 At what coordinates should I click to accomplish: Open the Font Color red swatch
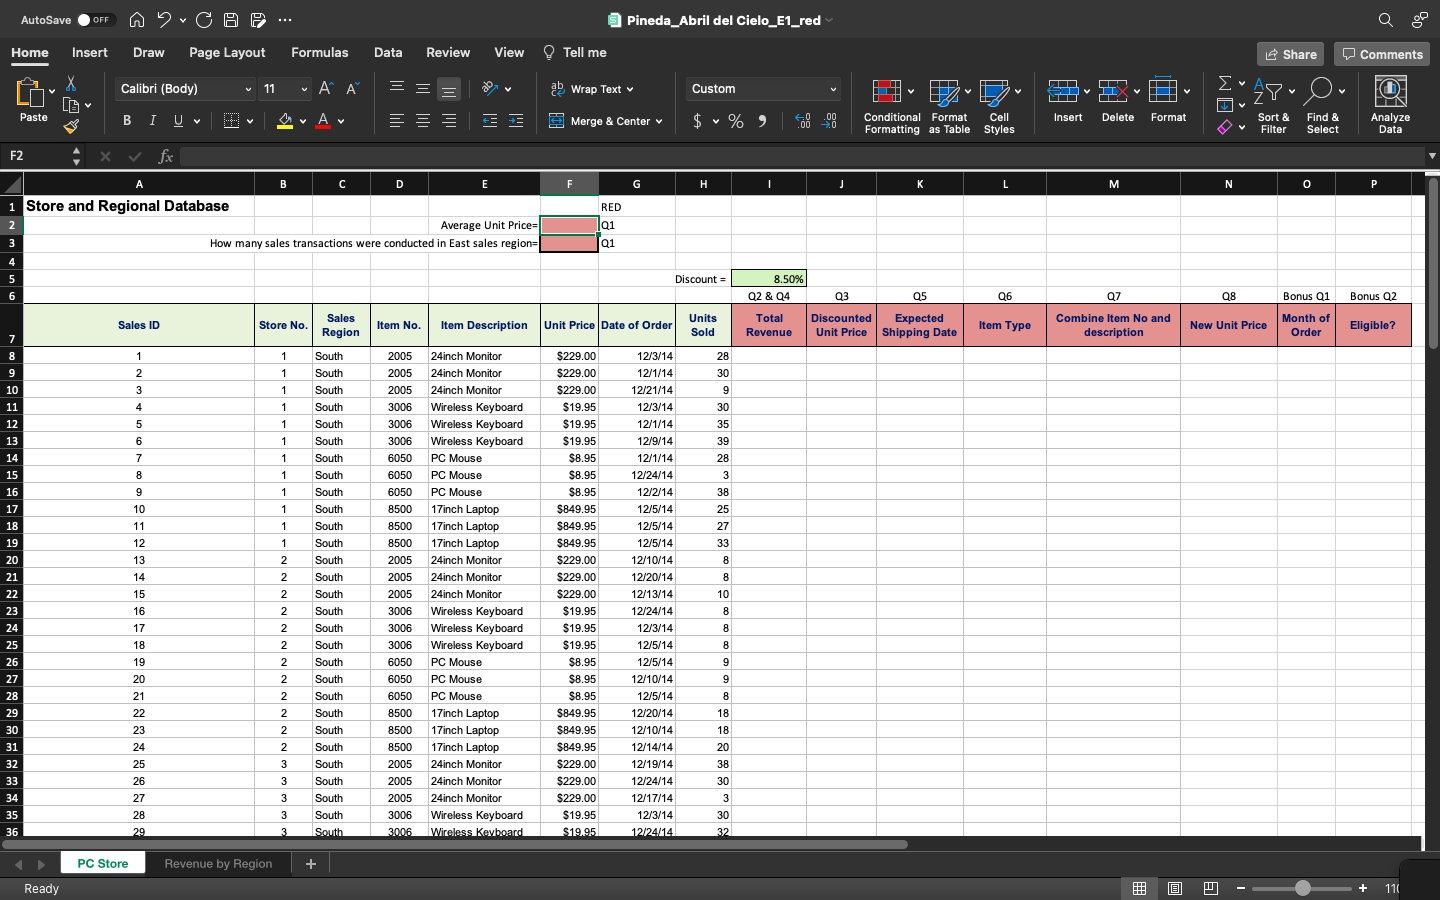tap(324, 121)
